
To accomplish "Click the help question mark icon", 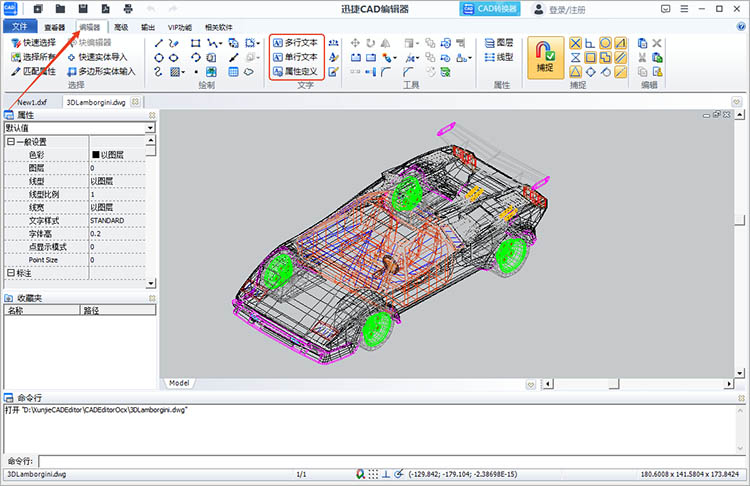I will [x=741, y=27].
